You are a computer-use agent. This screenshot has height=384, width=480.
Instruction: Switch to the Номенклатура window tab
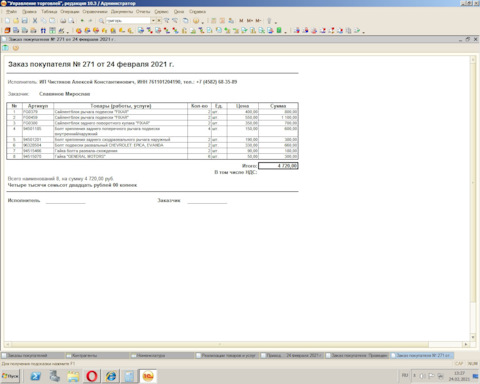(x=162, y=356)
